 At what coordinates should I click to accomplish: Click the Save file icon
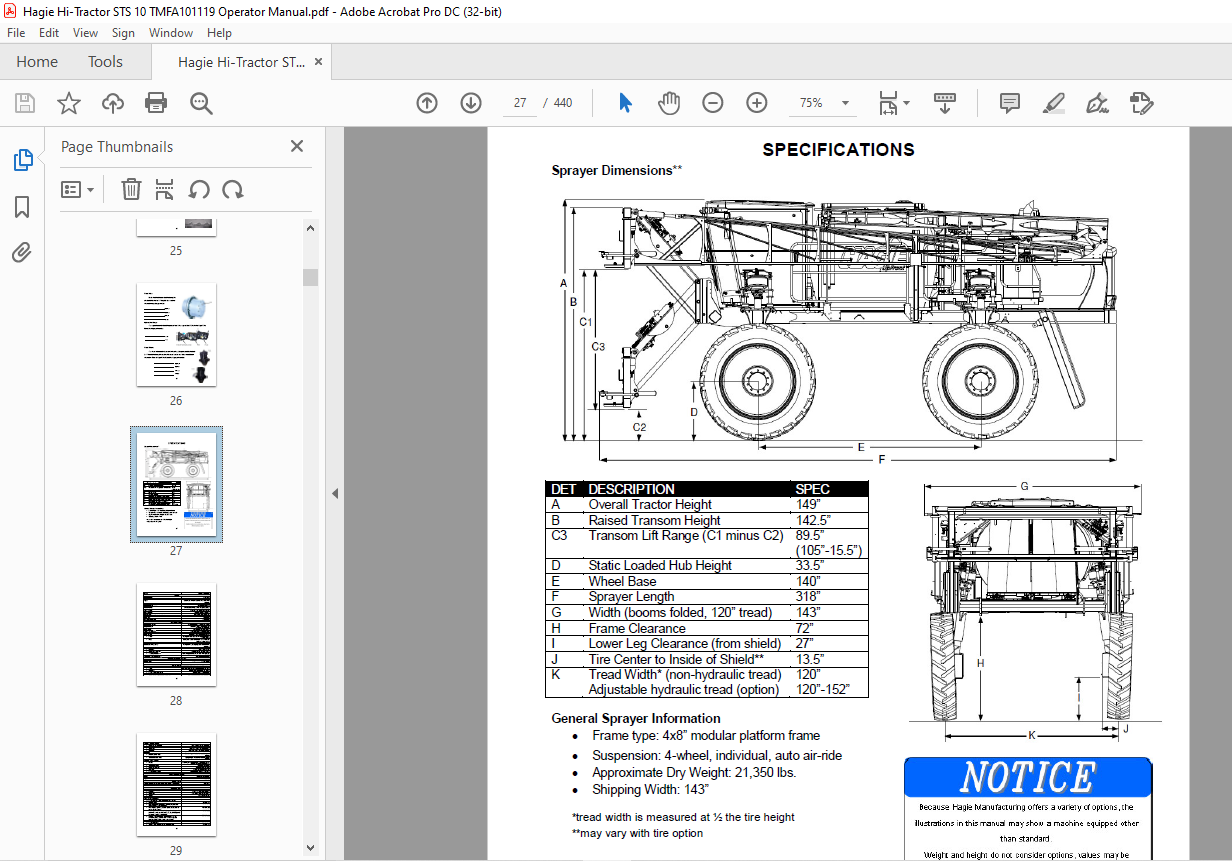coord(25,103)
